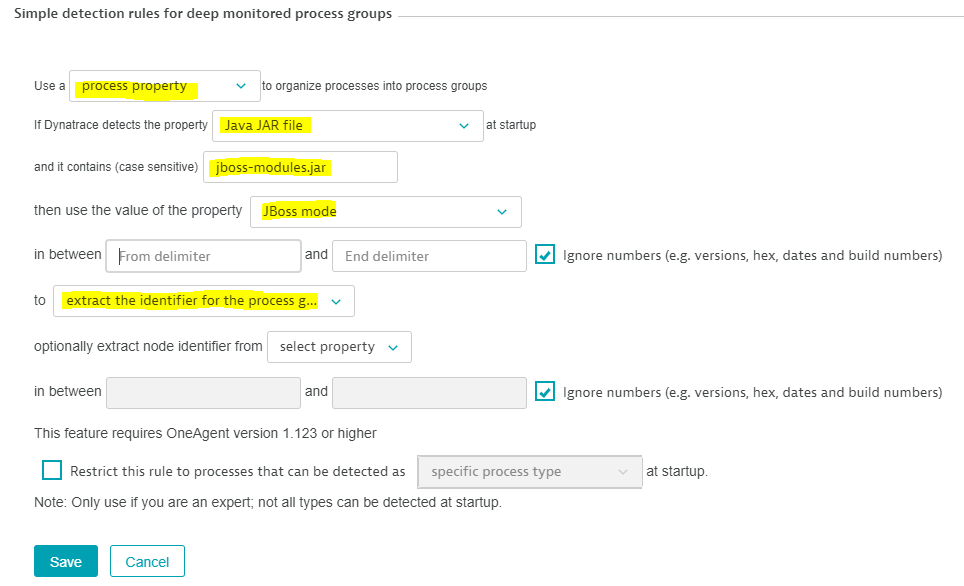Open the "select property" node identifier dropdown
The width and height of the screenshot is (964, 586).
[x=339, y=347]
